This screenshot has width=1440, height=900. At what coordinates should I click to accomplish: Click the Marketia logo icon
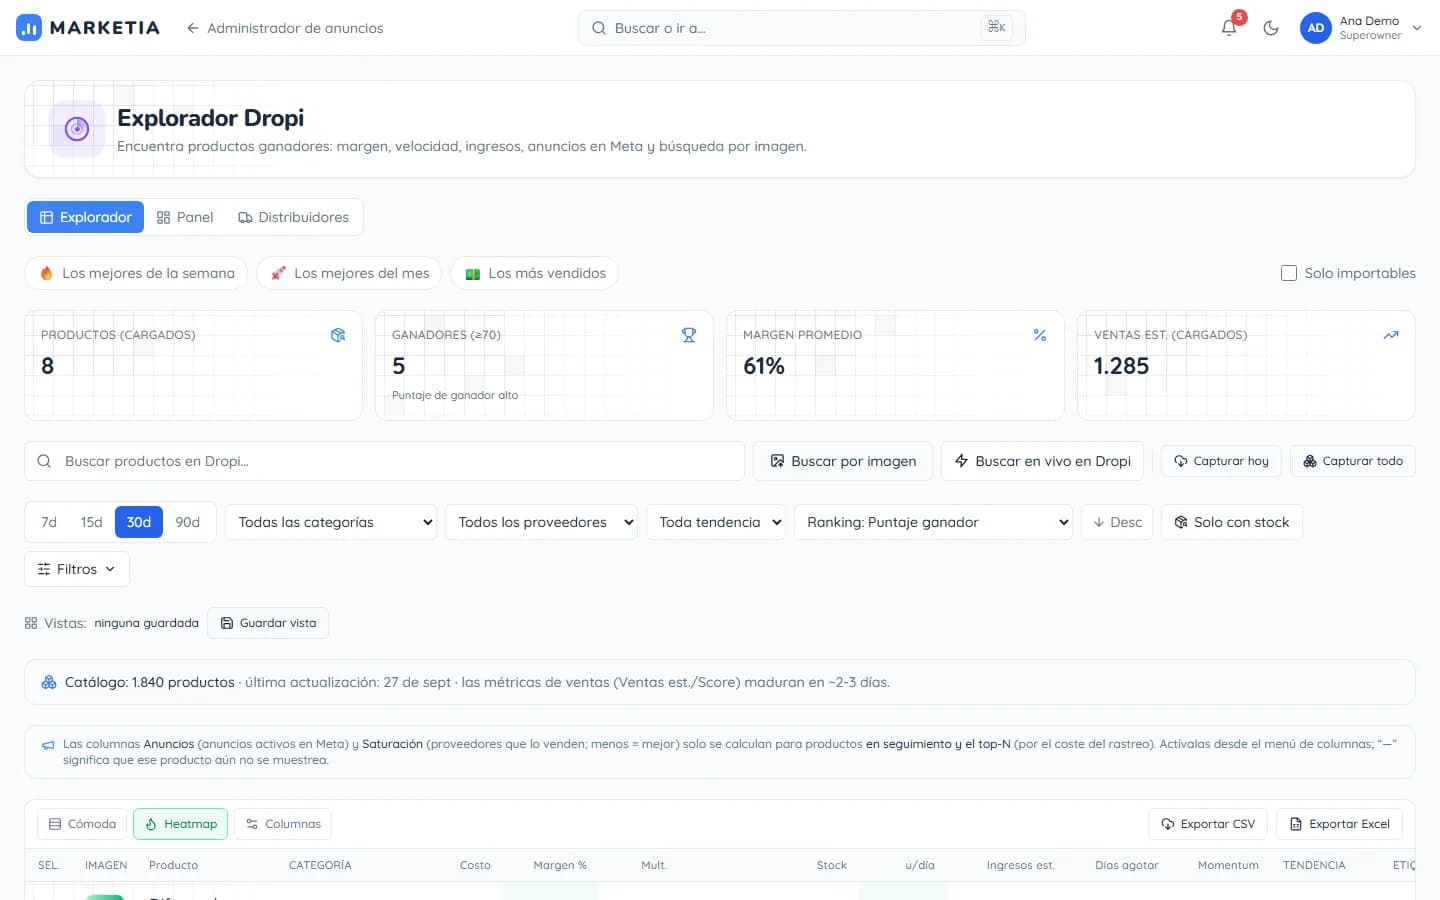coord(29,28)
